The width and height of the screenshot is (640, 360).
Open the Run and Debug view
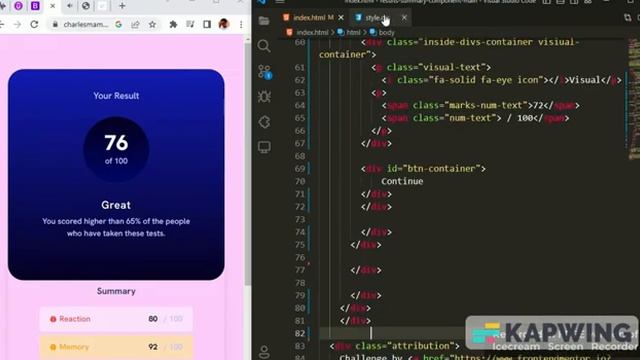(264, 97)
